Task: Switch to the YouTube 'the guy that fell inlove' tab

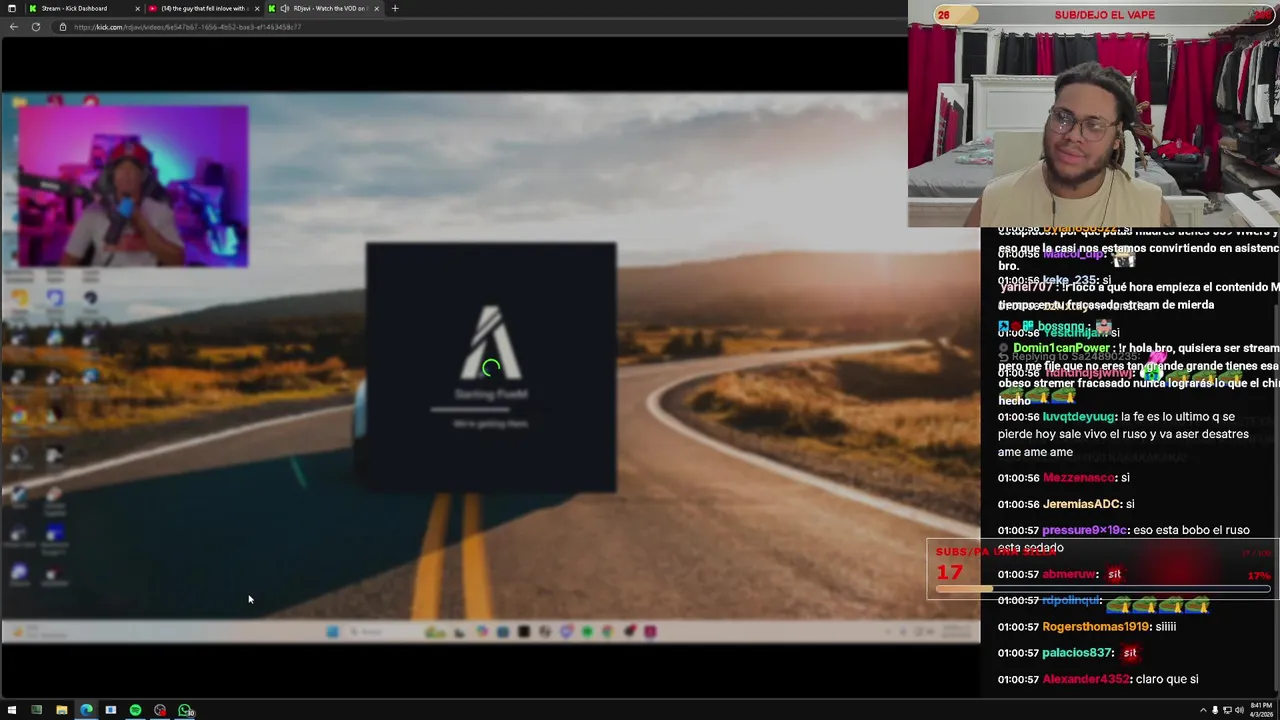Action: coord(203,8)
